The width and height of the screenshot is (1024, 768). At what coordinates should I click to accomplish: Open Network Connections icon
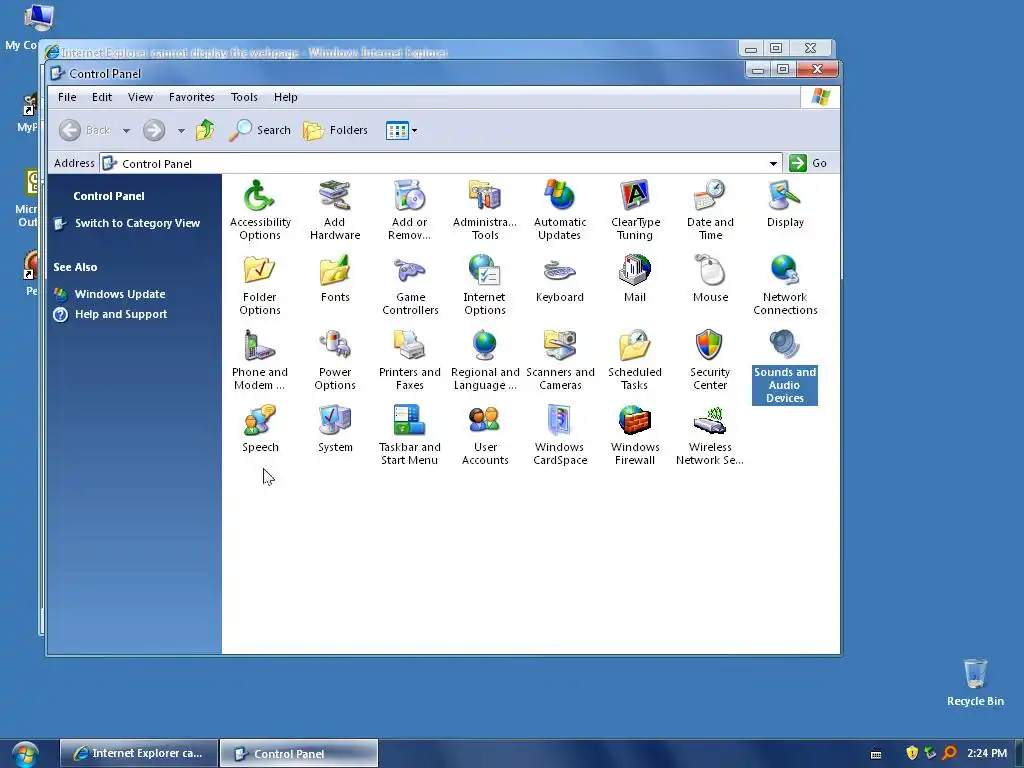coord(785,285)
